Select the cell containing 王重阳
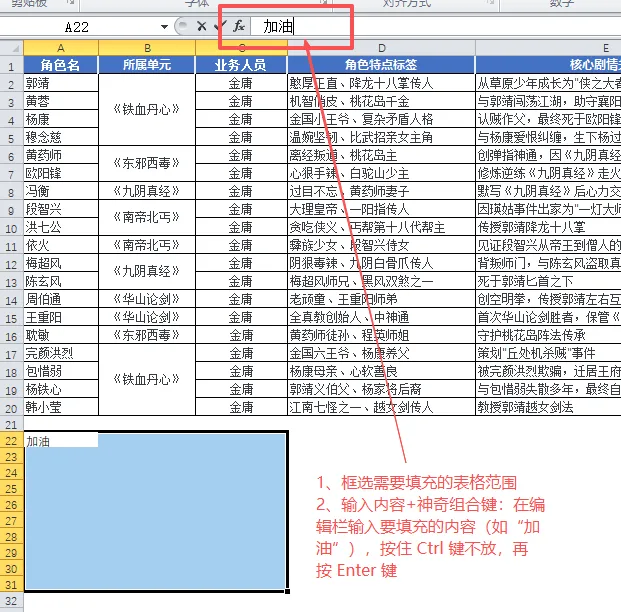621x612 pixels. 61,317
